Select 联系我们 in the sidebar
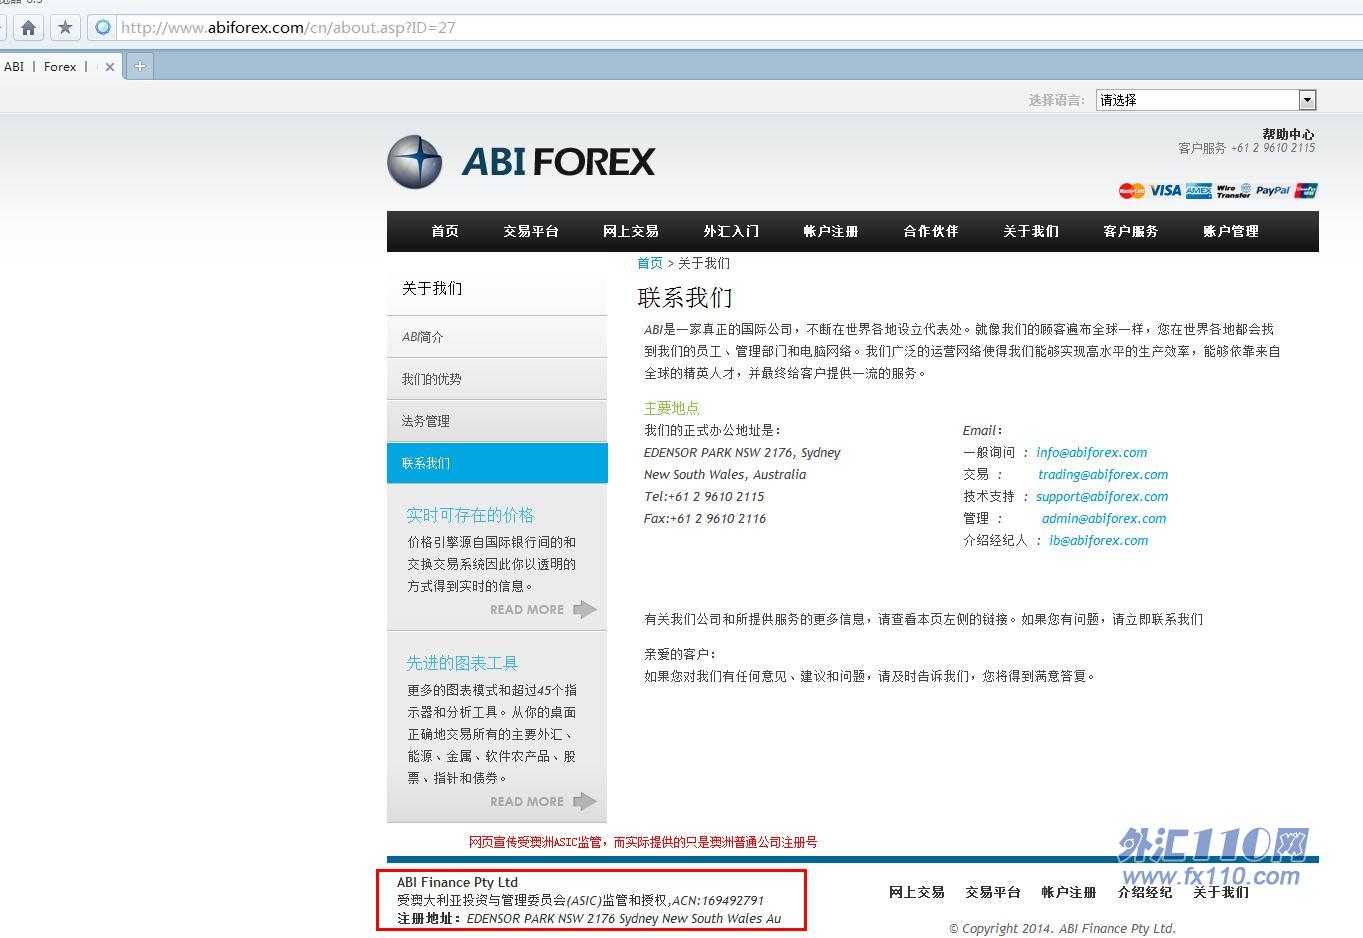This screenshot has height=938, width=1363. (x=497, y=463)
